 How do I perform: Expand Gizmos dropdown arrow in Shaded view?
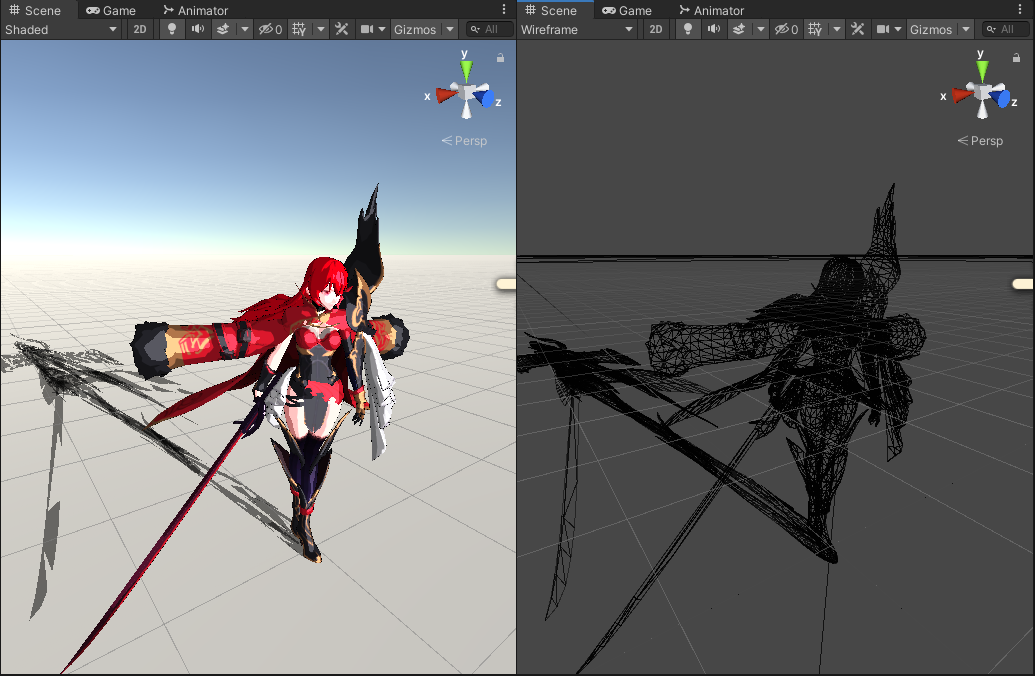pos(450,29)
